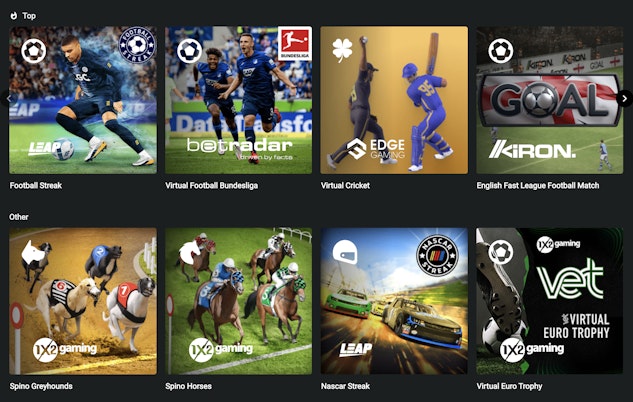633x402 pixels.
Task: Click the flame icon next to Top
Action: [14, 16]
